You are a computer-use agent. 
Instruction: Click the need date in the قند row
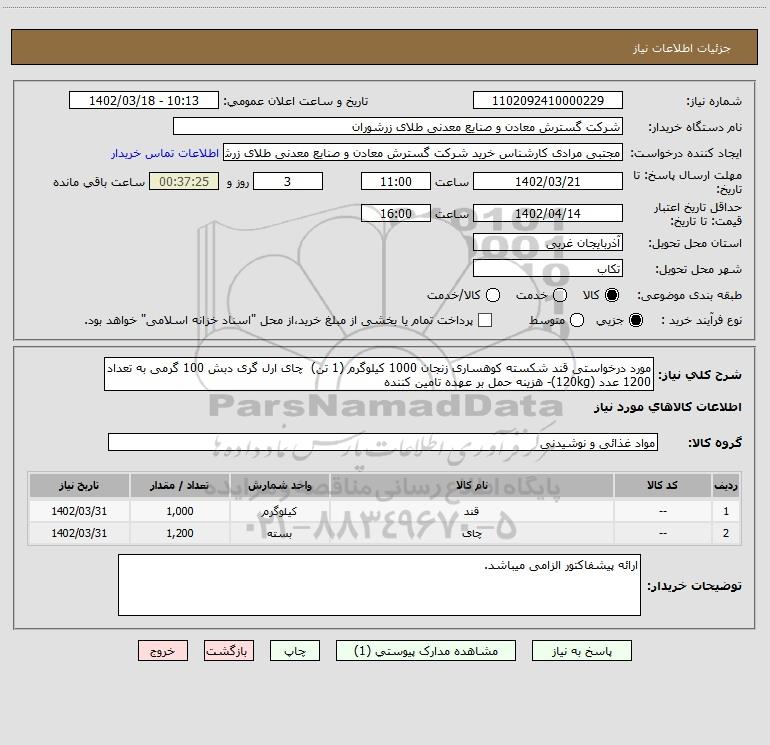79,511
